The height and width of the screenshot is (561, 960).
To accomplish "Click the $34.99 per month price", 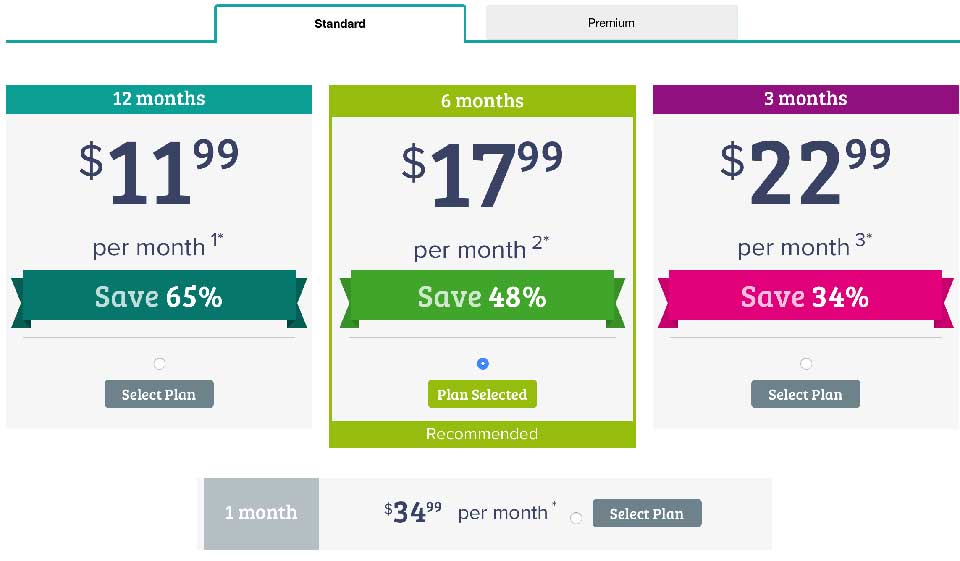I will (413, 512).
